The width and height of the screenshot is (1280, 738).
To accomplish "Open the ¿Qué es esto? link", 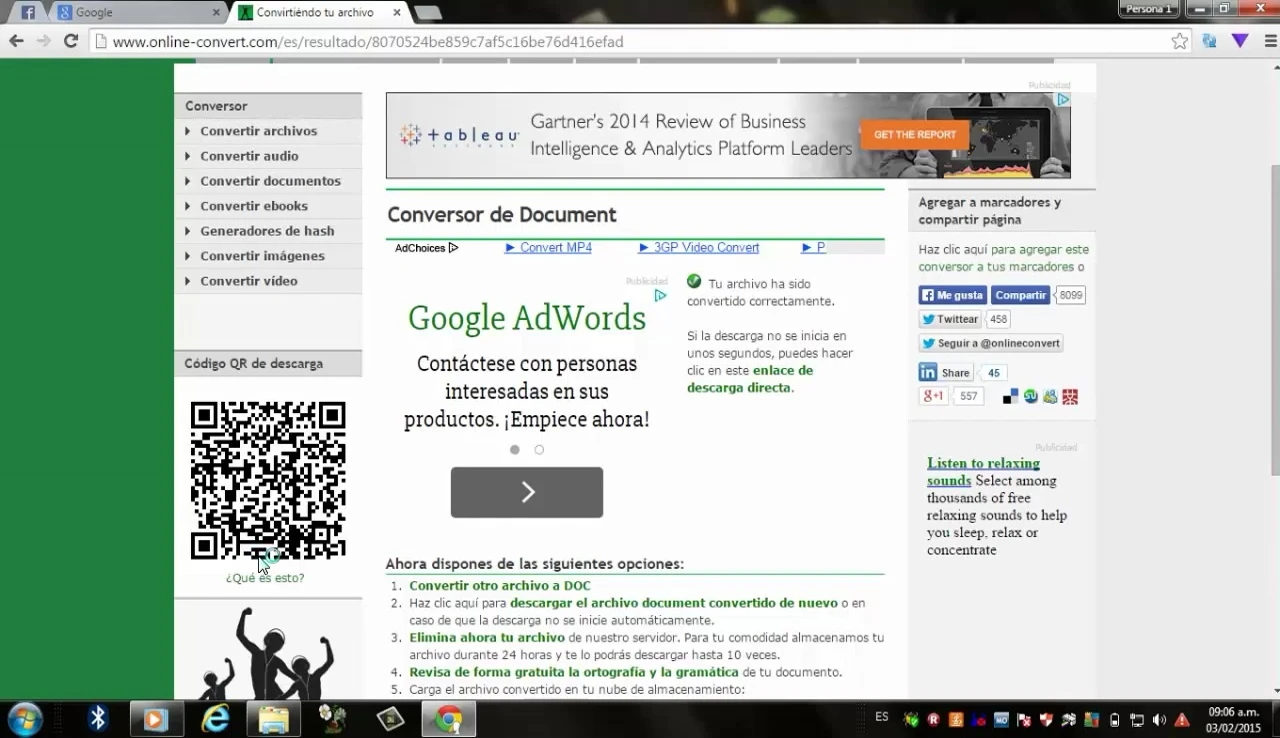I will tap(265, 578).
